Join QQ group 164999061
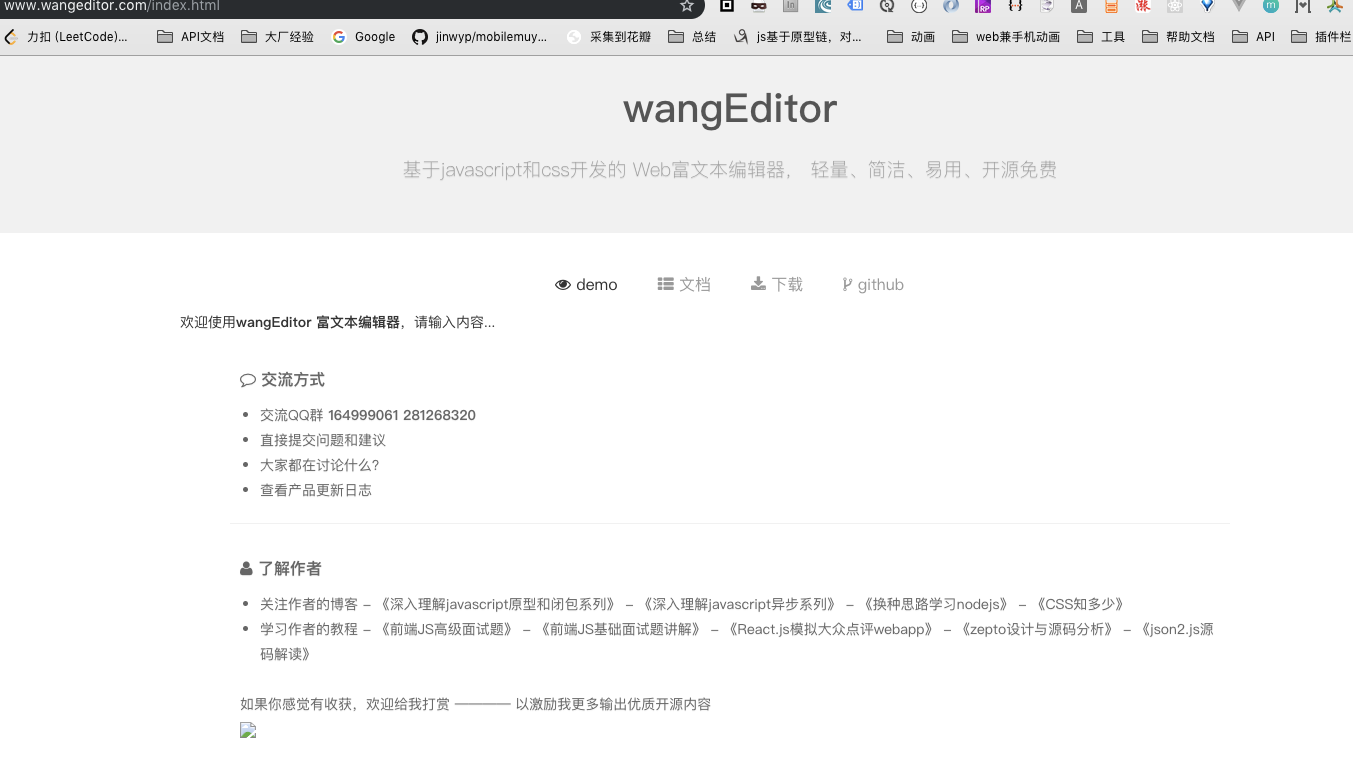Image resolution: width=1353 pixels, height=773 pixels. click(x=363, y=415)
